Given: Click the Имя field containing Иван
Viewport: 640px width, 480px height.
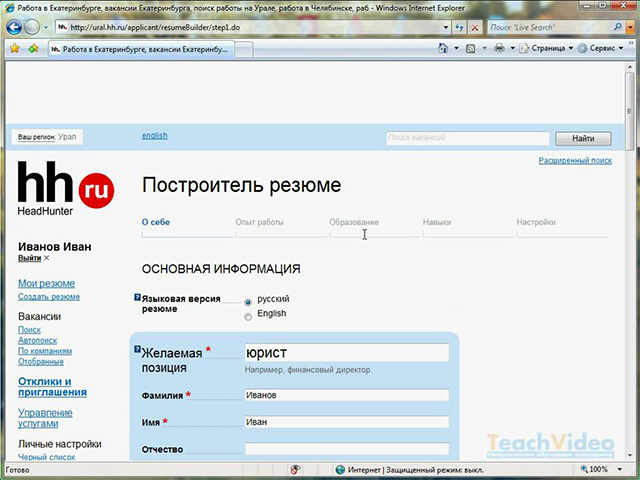Looking at the screenshot, I should 347,422.
